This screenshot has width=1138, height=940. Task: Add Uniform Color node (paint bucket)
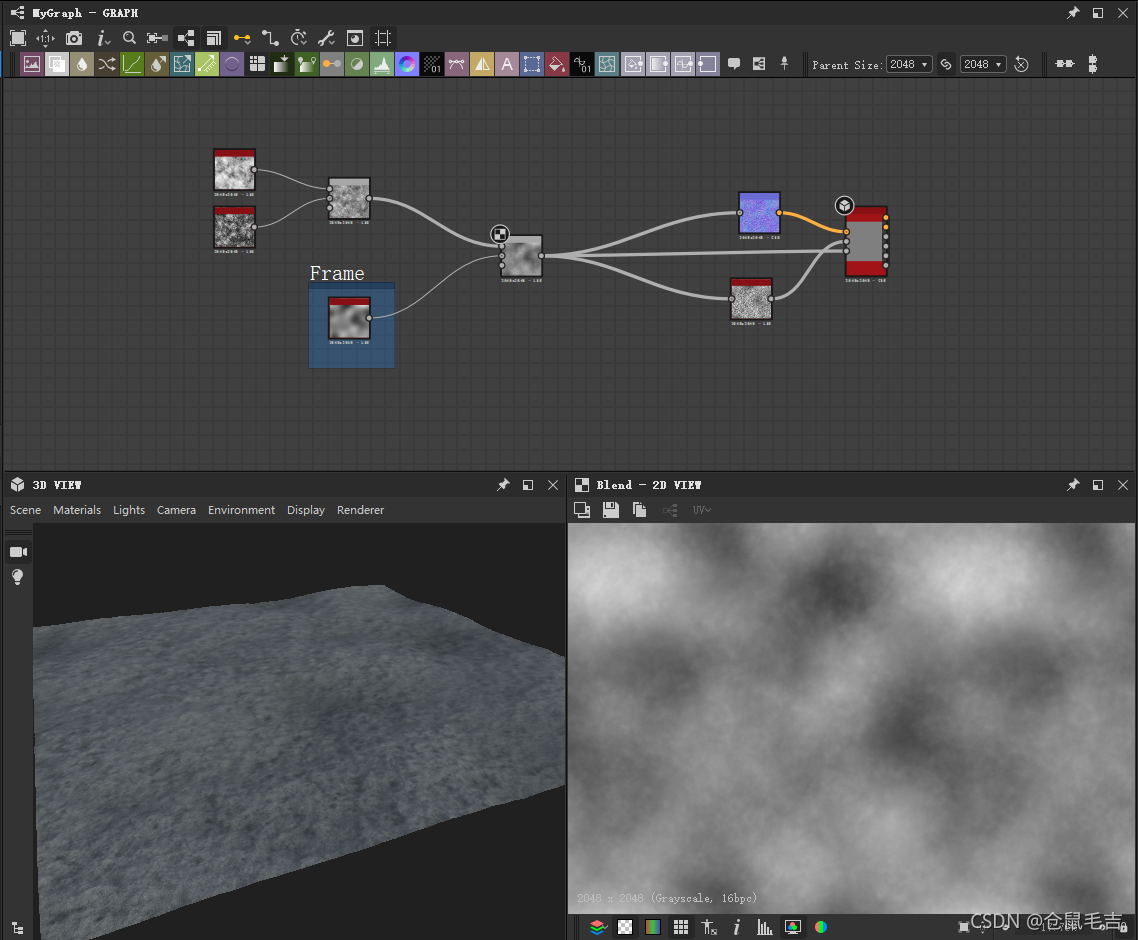(x=557, y=64)
